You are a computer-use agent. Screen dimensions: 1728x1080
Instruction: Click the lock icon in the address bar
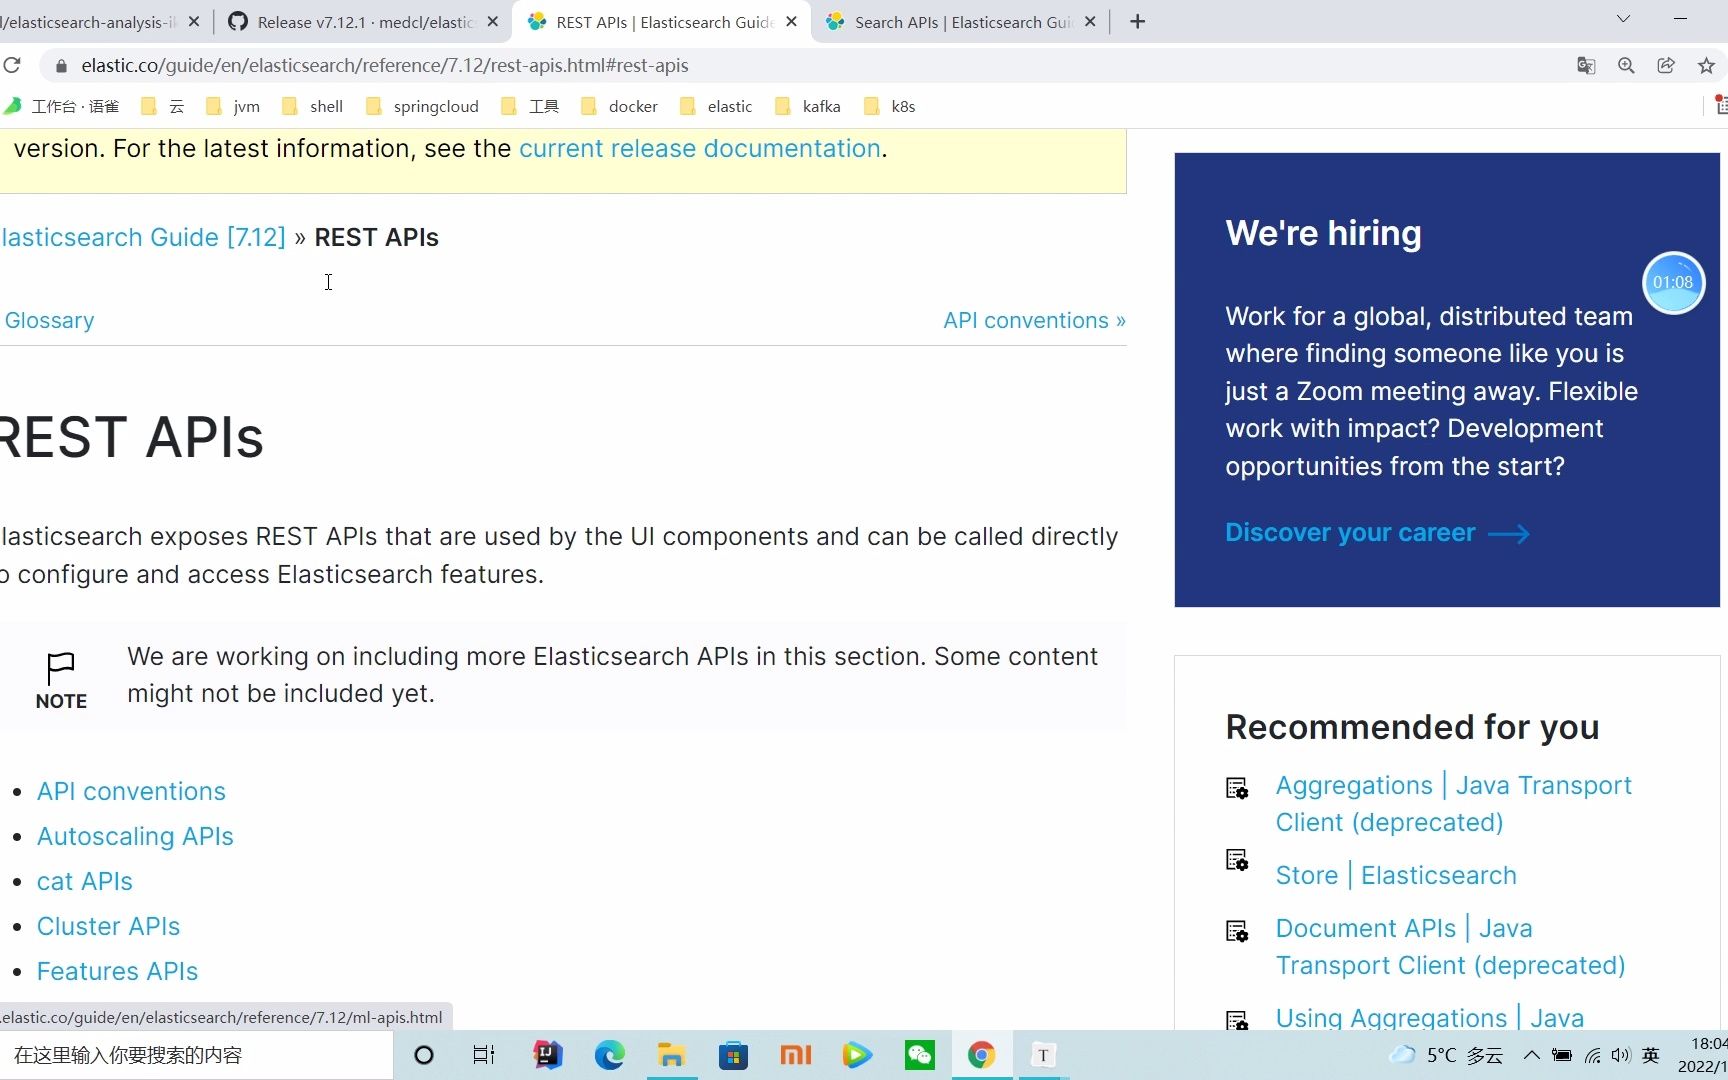point(61,66)
